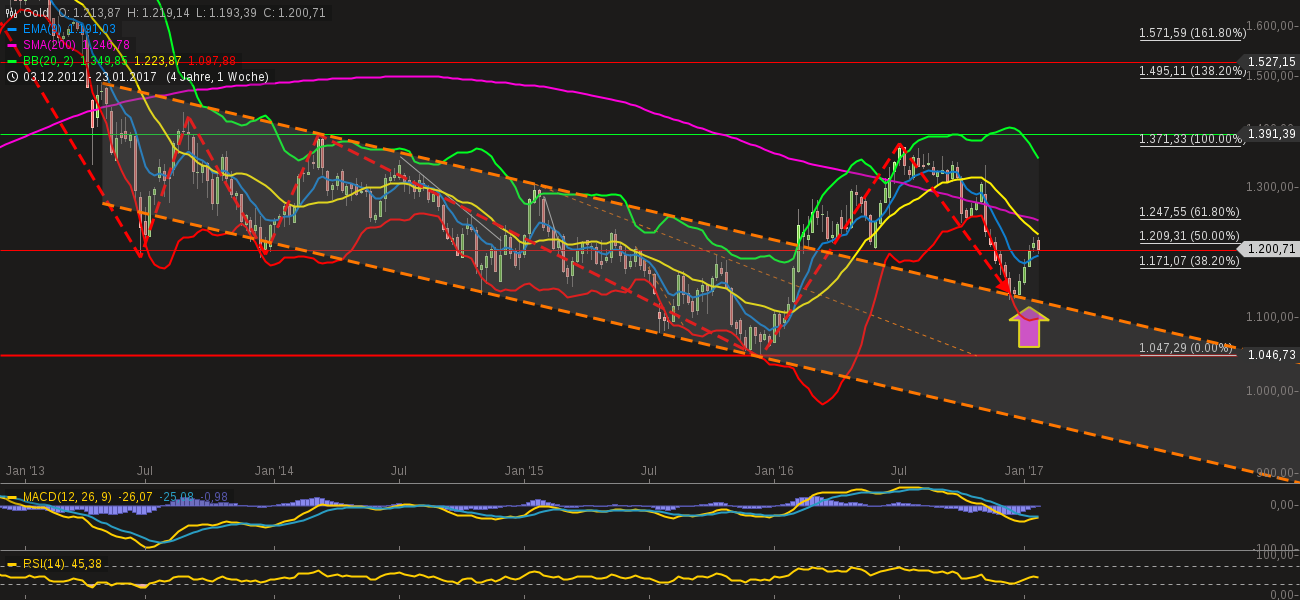1300x600 pixels.
Task: Click Fibonacci label 1.371,33 (100.00%)
Action: click(x=1190, y=139)
